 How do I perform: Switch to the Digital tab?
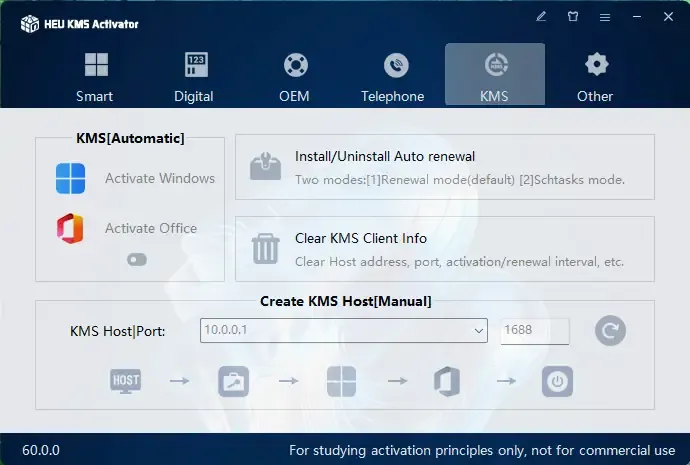point(194,76)
